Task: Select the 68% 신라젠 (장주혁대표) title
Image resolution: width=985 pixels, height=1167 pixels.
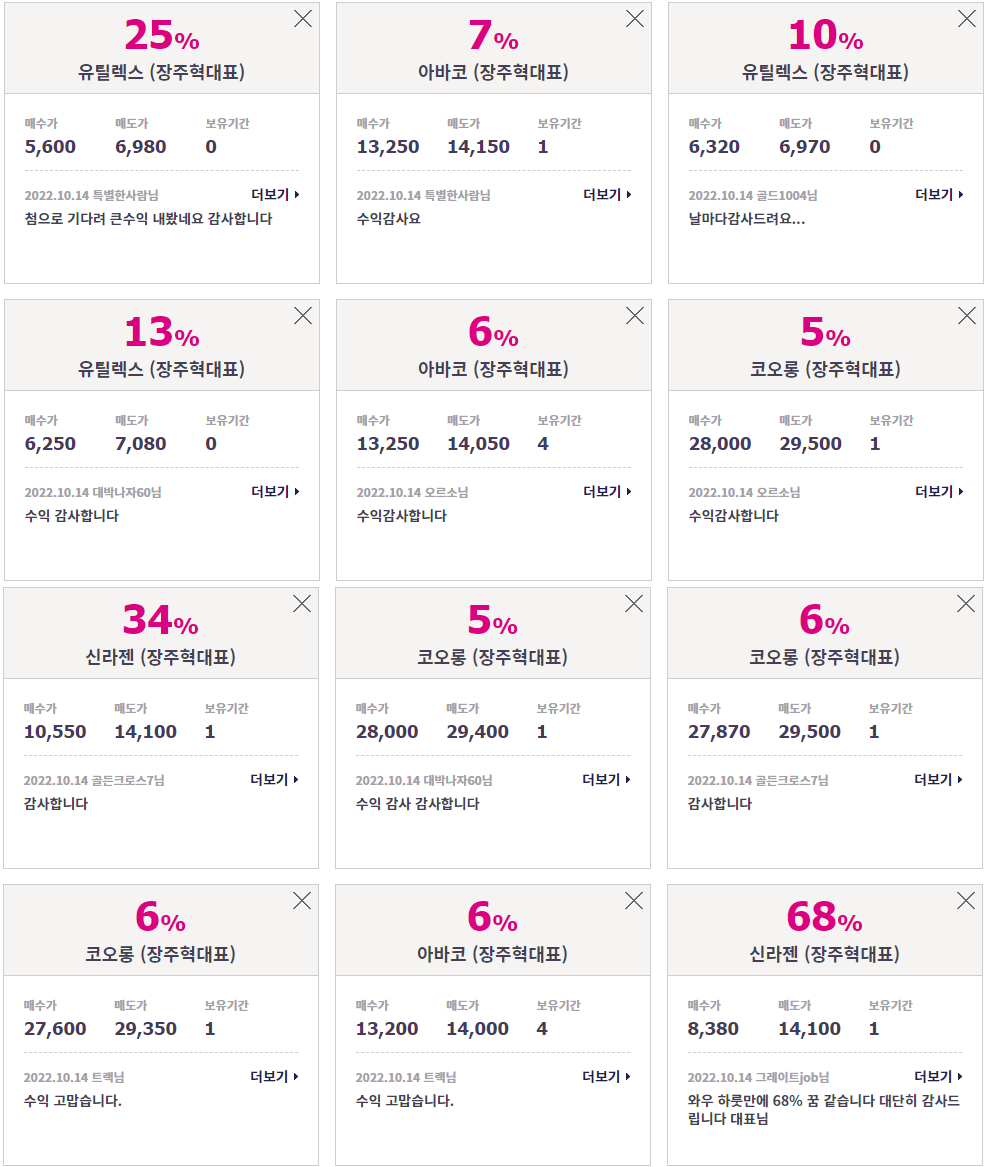Action: pos(824,953)
